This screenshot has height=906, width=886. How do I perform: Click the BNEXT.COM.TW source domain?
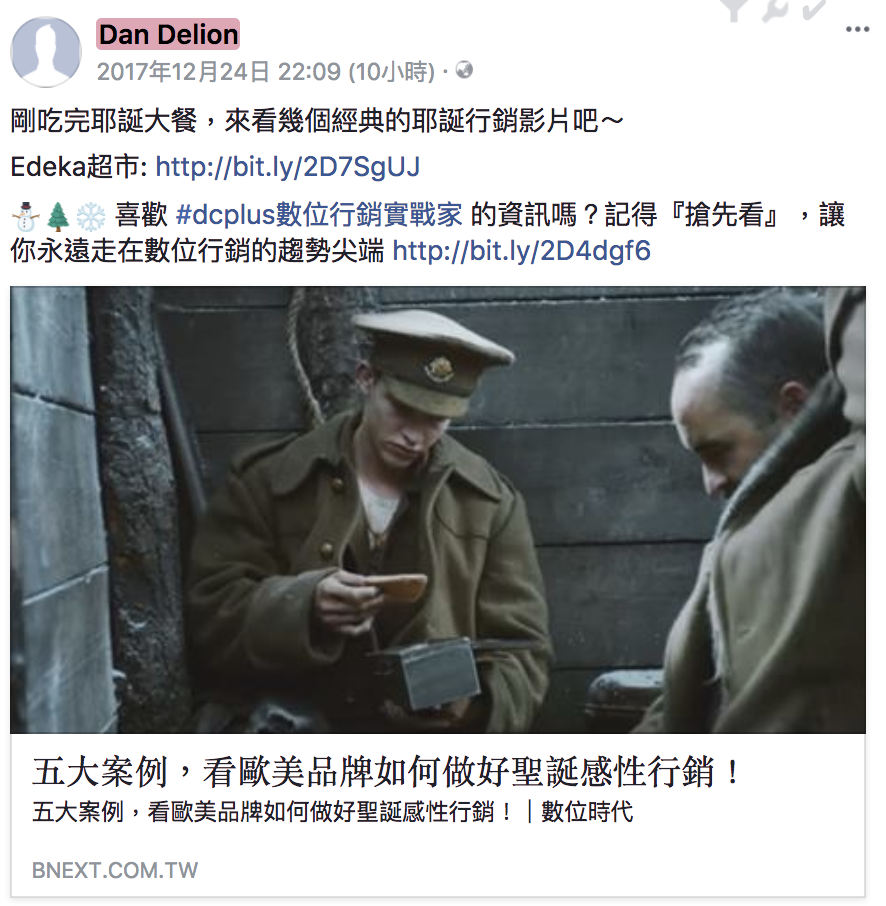[x=114, y=870]
